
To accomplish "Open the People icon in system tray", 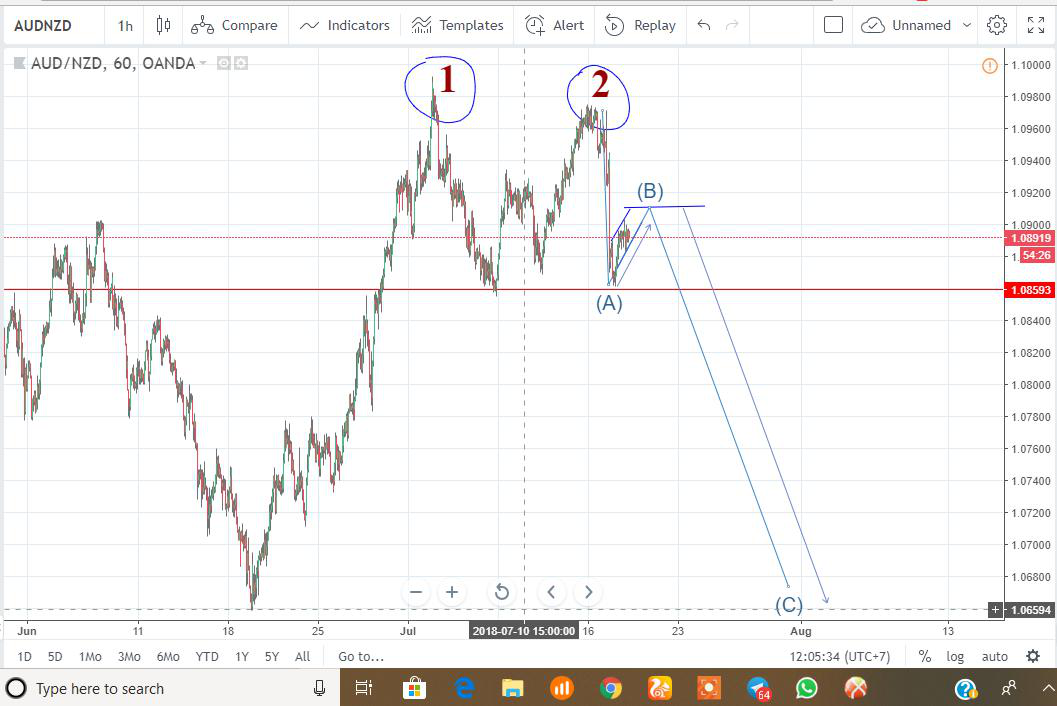I will (1009, 688).
